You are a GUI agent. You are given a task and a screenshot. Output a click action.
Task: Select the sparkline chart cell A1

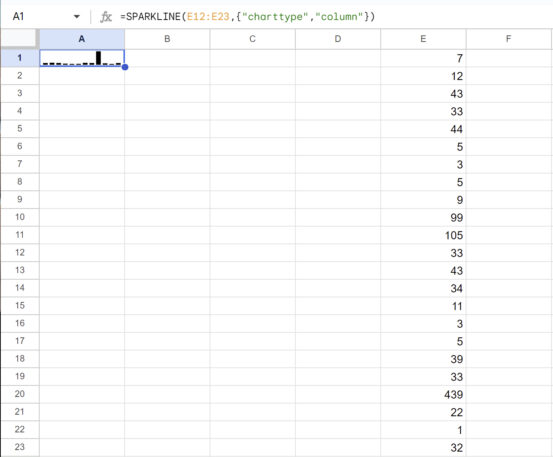pyautogui.click(x=82, y=58)
